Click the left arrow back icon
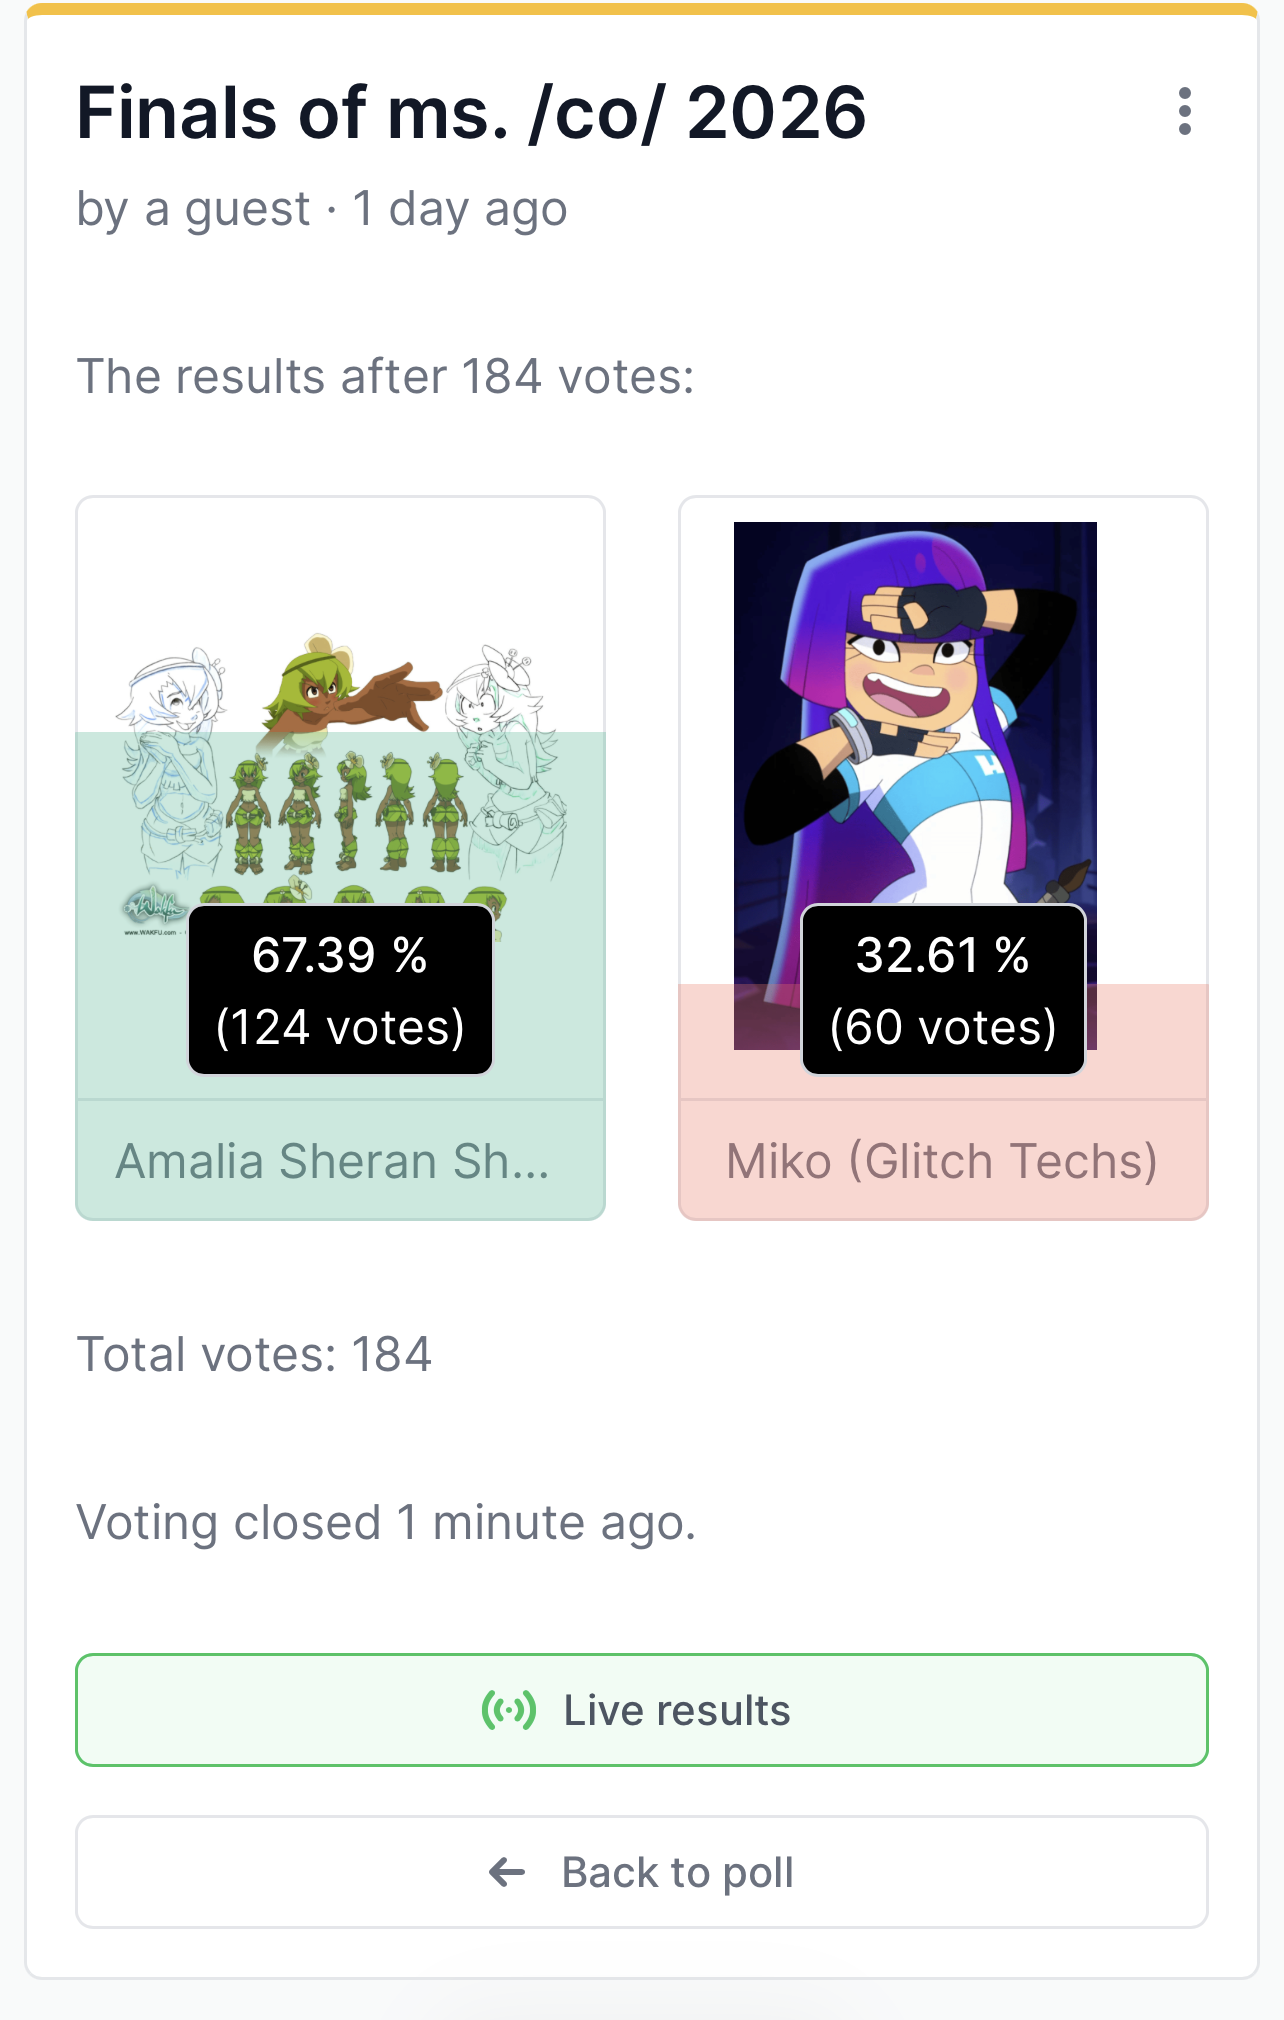The width and height of the screenshot is (1284, 2020). coord(507,1872)
